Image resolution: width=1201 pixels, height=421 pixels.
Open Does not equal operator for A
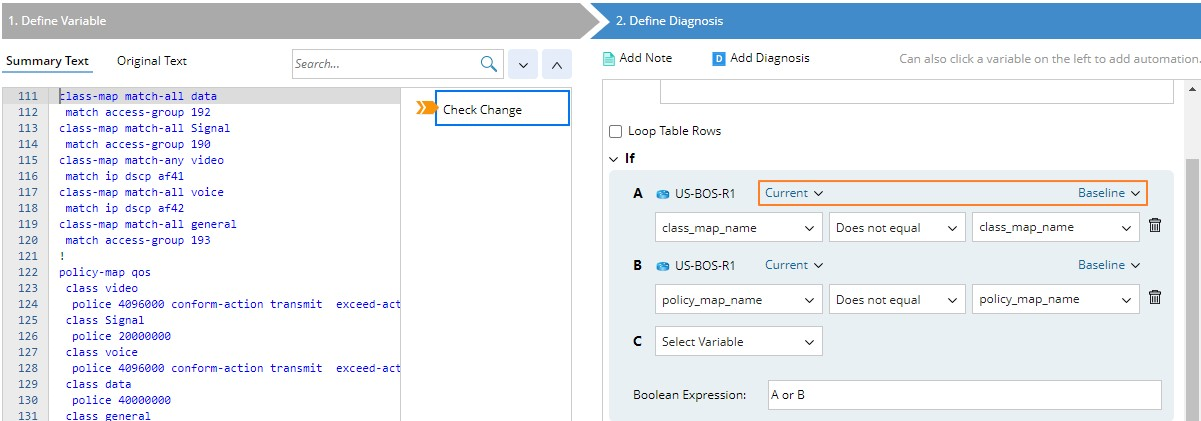click(896, 227)
